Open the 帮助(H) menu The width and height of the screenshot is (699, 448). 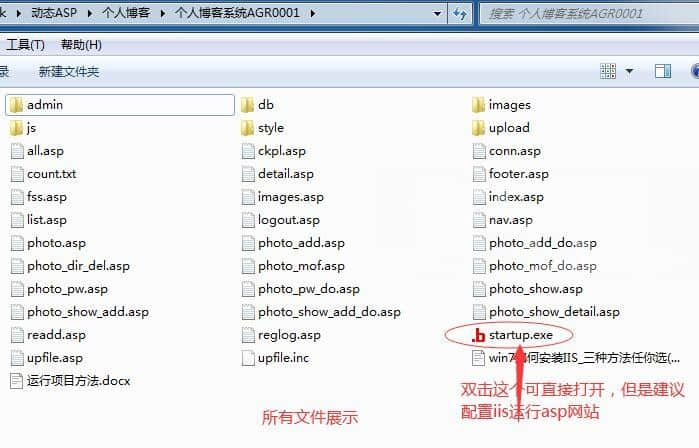point(81,45)
